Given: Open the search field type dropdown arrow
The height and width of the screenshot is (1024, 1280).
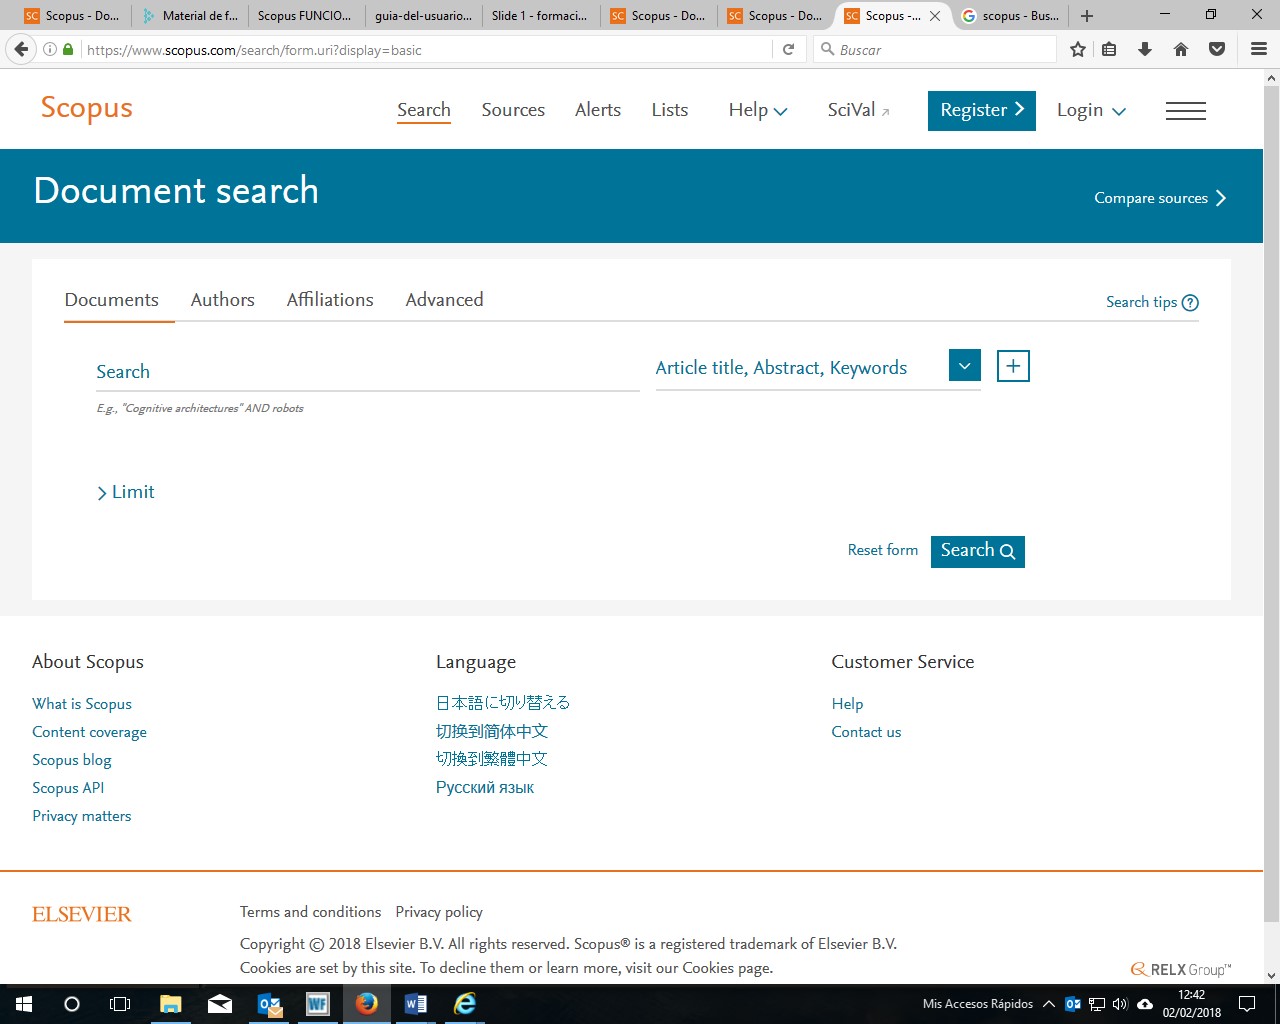Looking at the screenshot, I should coord(964,366).
